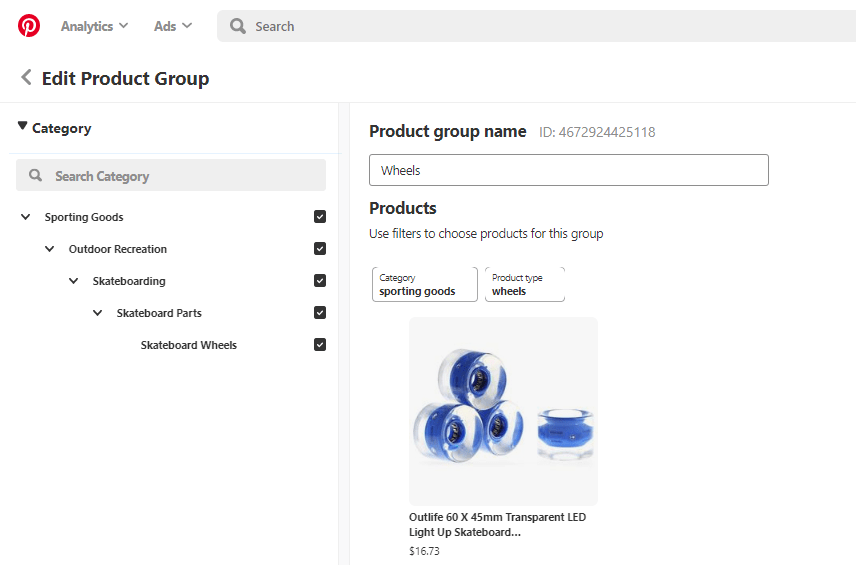Click the $16.73 price text
856x565 pixels.
(x=424, y=551)
